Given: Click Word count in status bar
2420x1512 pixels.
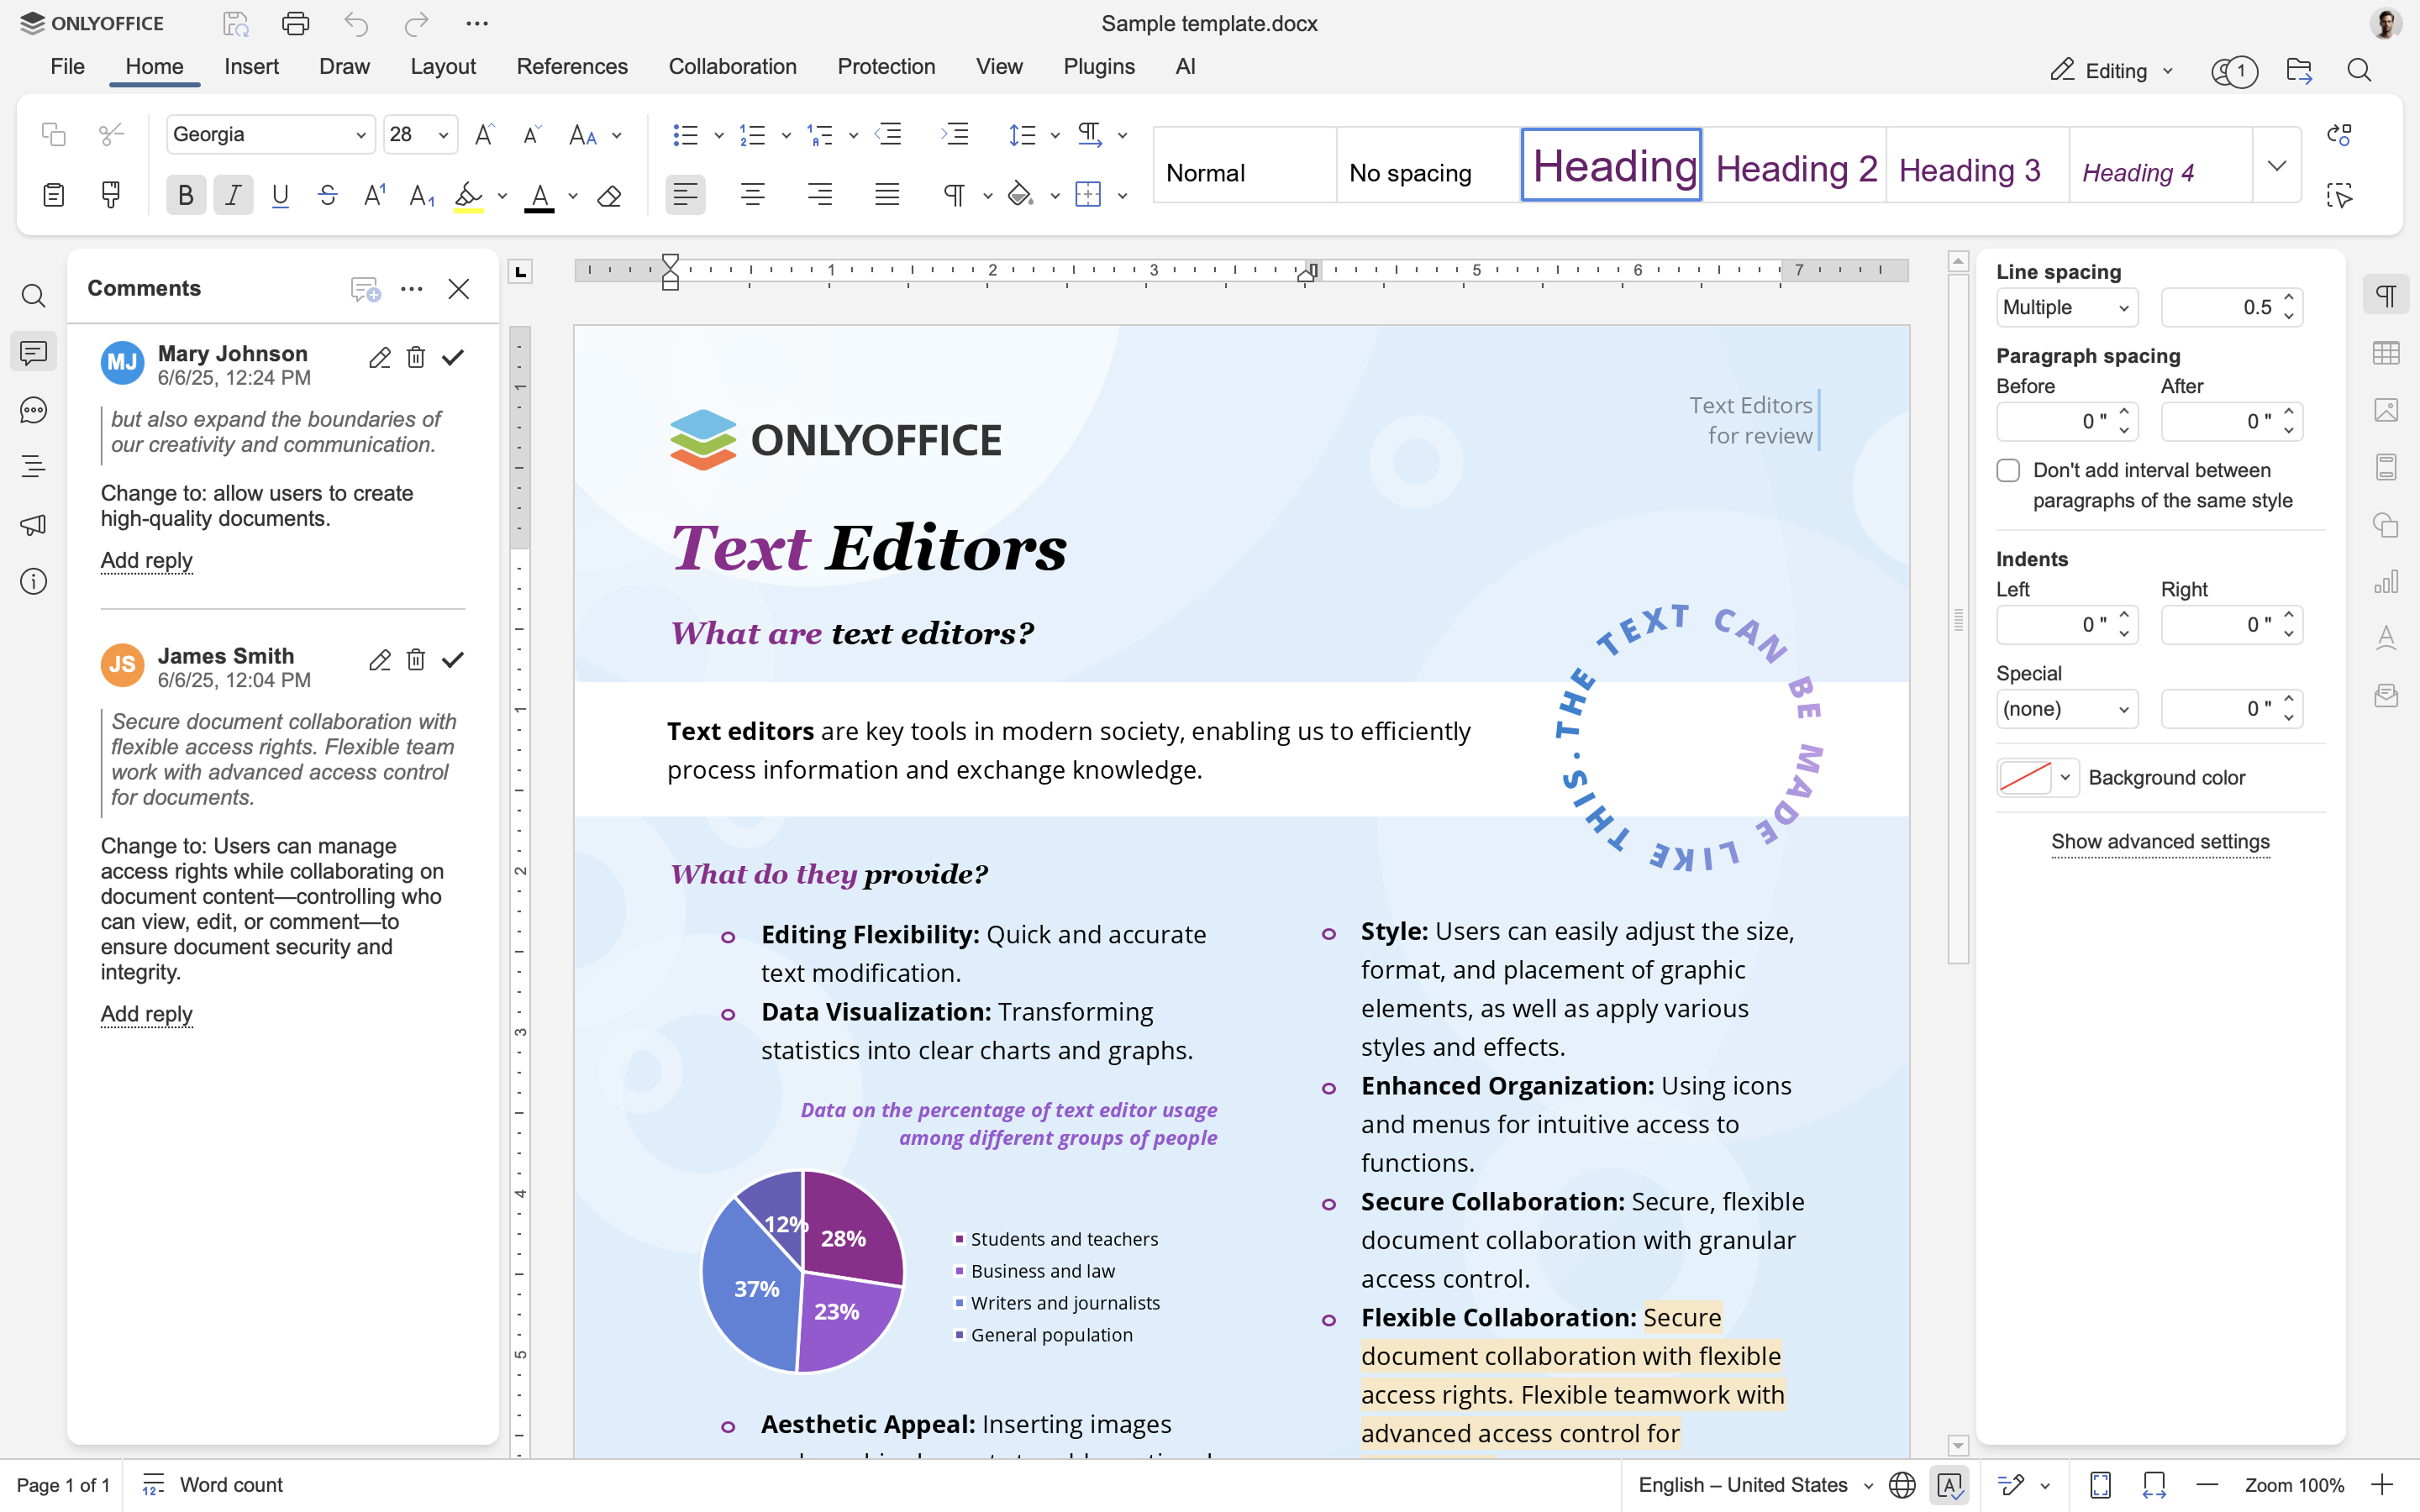Looking at the screenshot, I should [x=213, y=1485].
